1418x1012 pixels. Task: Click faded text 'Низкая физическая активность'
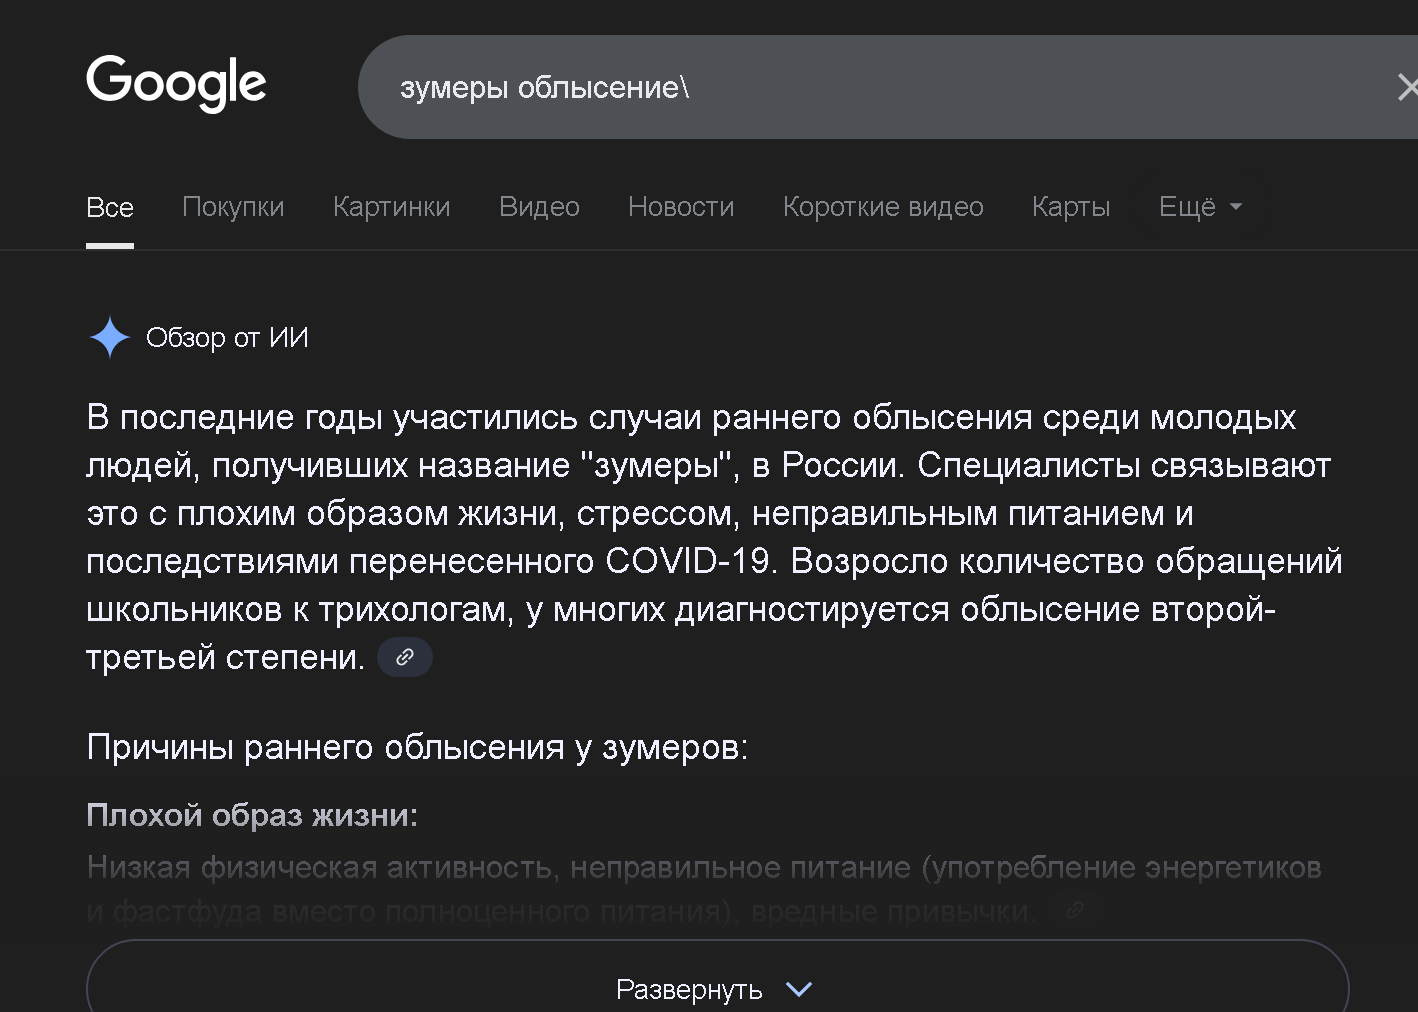[x=320, y=867]
